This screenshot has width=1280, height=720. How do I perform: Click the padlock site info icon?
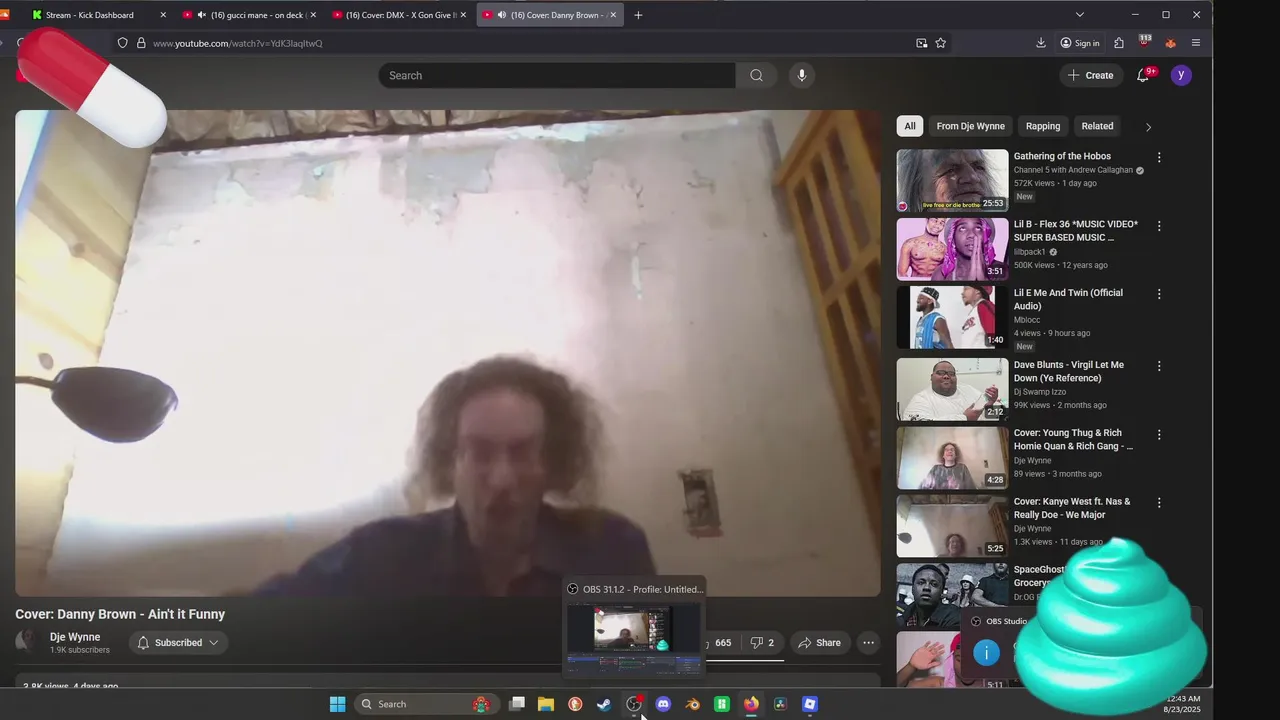[141, 43]
